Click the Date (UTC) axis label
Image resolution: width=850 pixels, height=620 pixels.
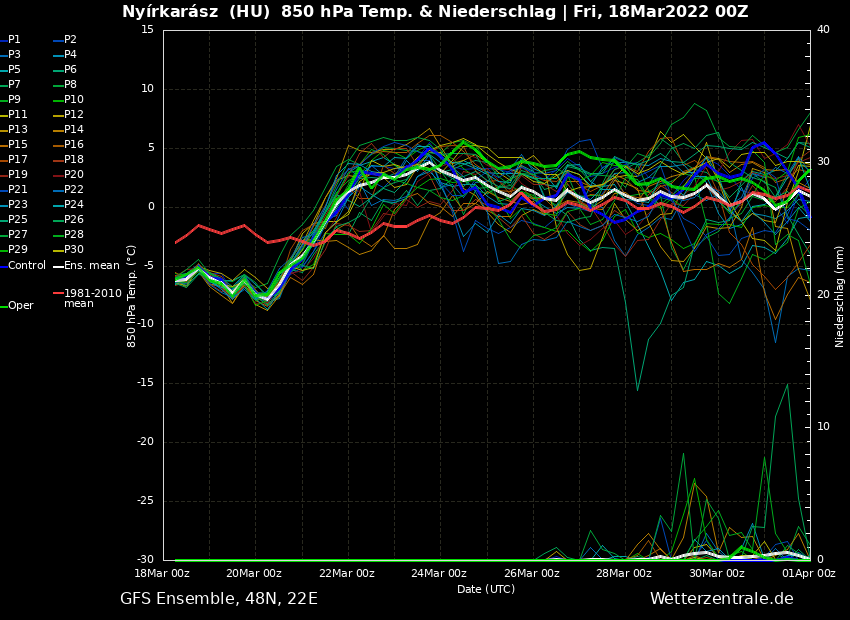coord(486,590)
